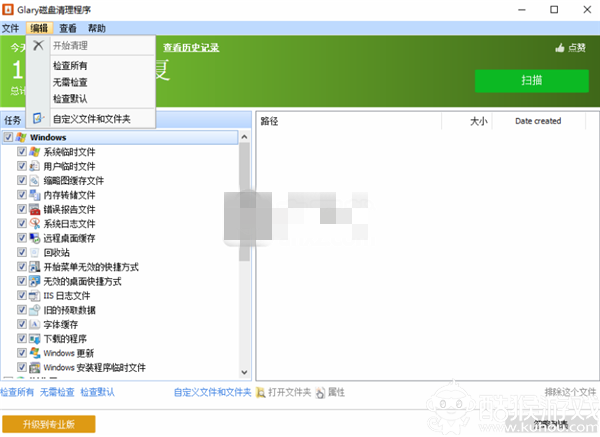
Task: Click the 系统日志文件 icon
Action: click(34, 223)
